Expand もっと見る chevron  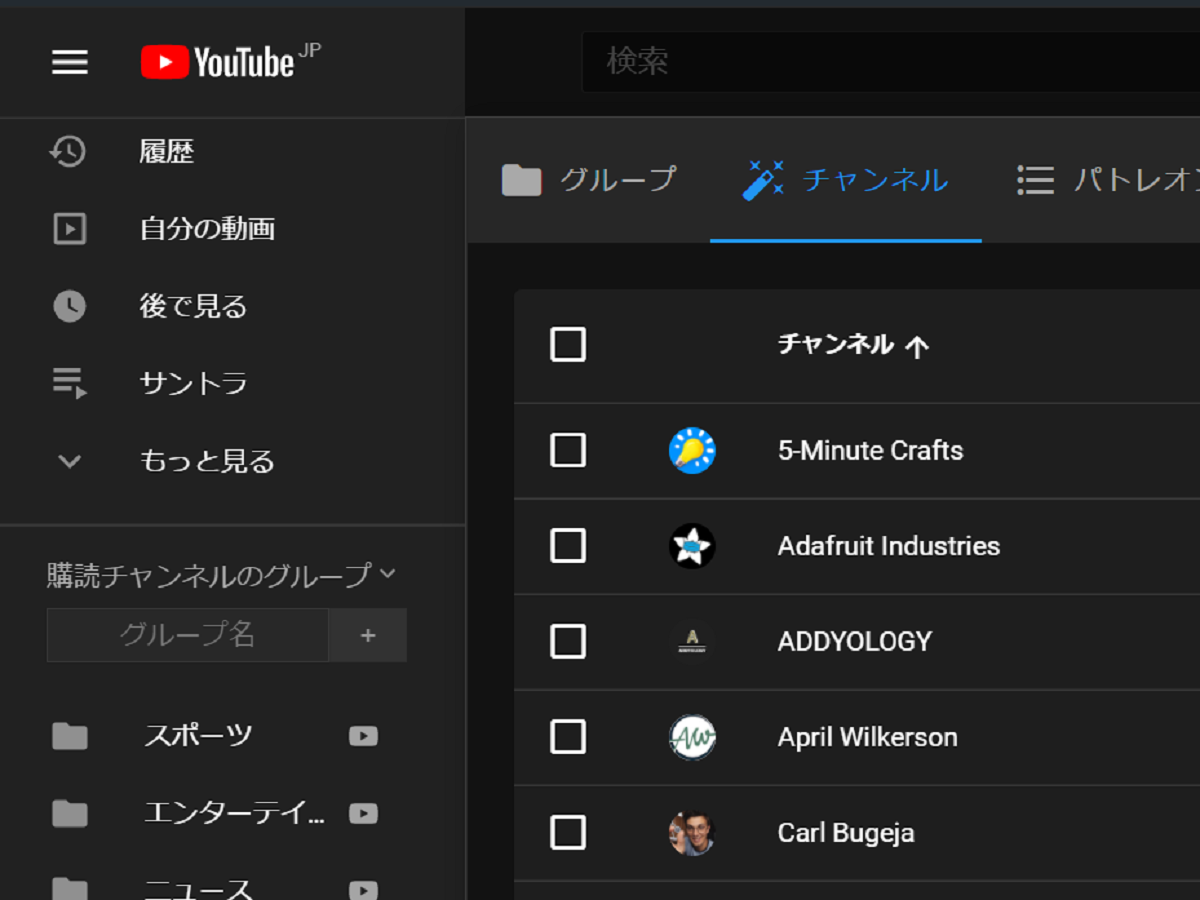coord(69,461)
